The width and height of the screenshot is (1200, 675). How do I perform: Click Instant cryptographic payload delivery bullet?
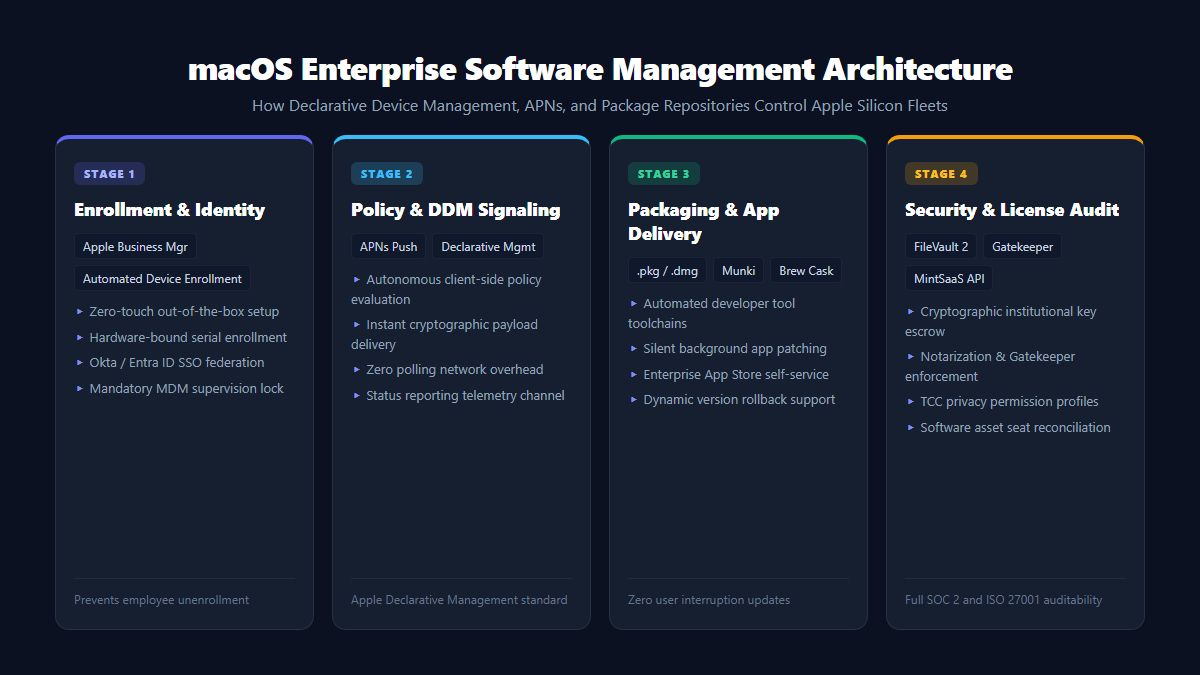(x=444, y=335)
